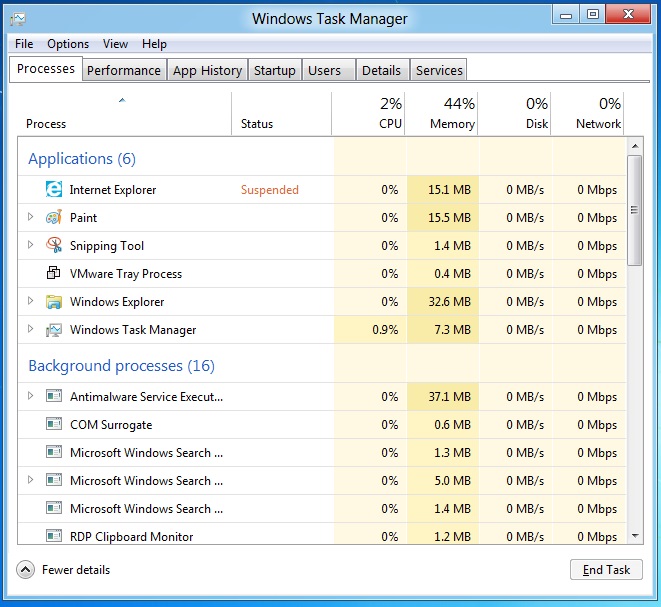Click the End Task button
Viewport: 661px width, 607px height.
click(x=606, y=570)
